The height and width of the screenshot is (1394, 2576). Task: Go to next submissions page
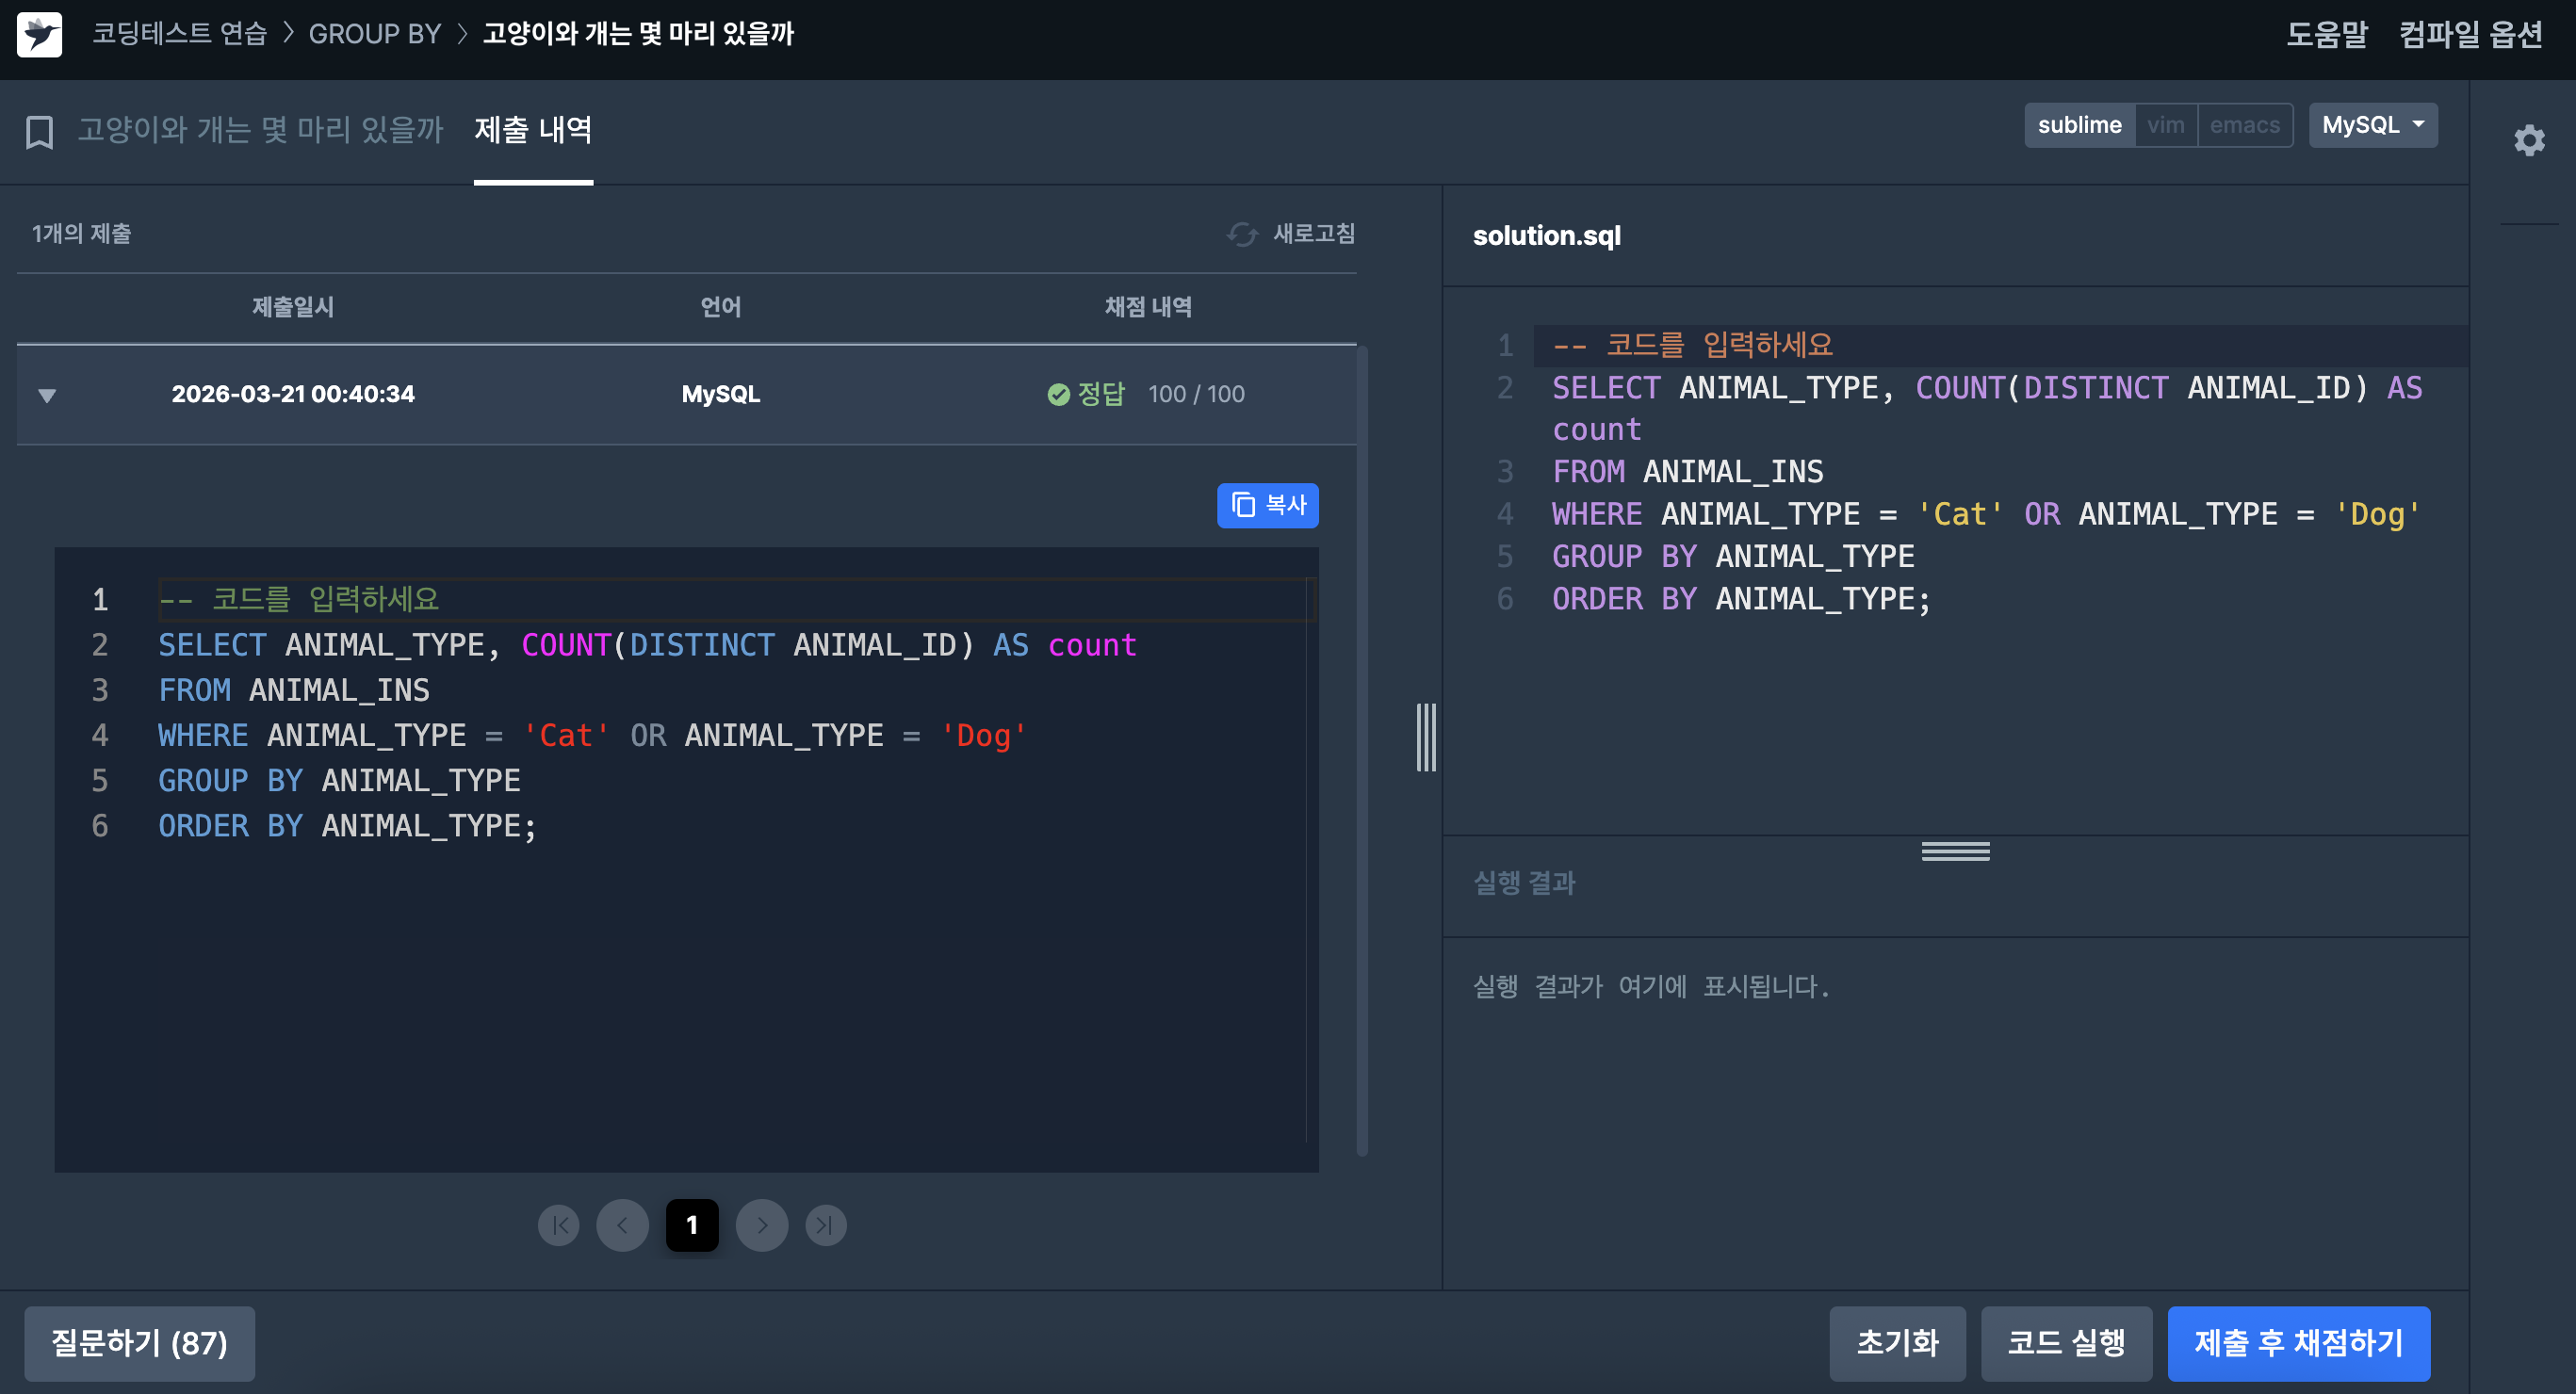(x=762, y=1225)
